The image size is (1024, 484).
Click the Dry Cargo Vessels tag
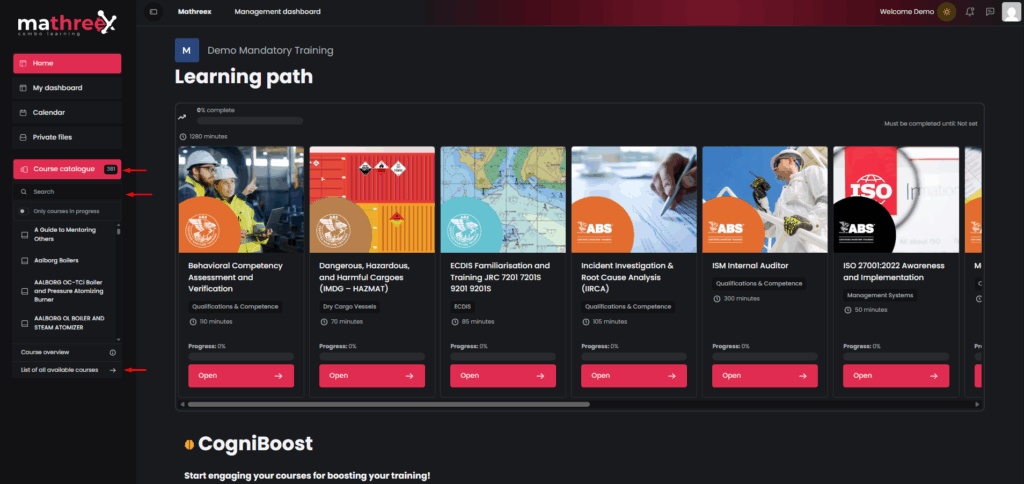[349, 306]
